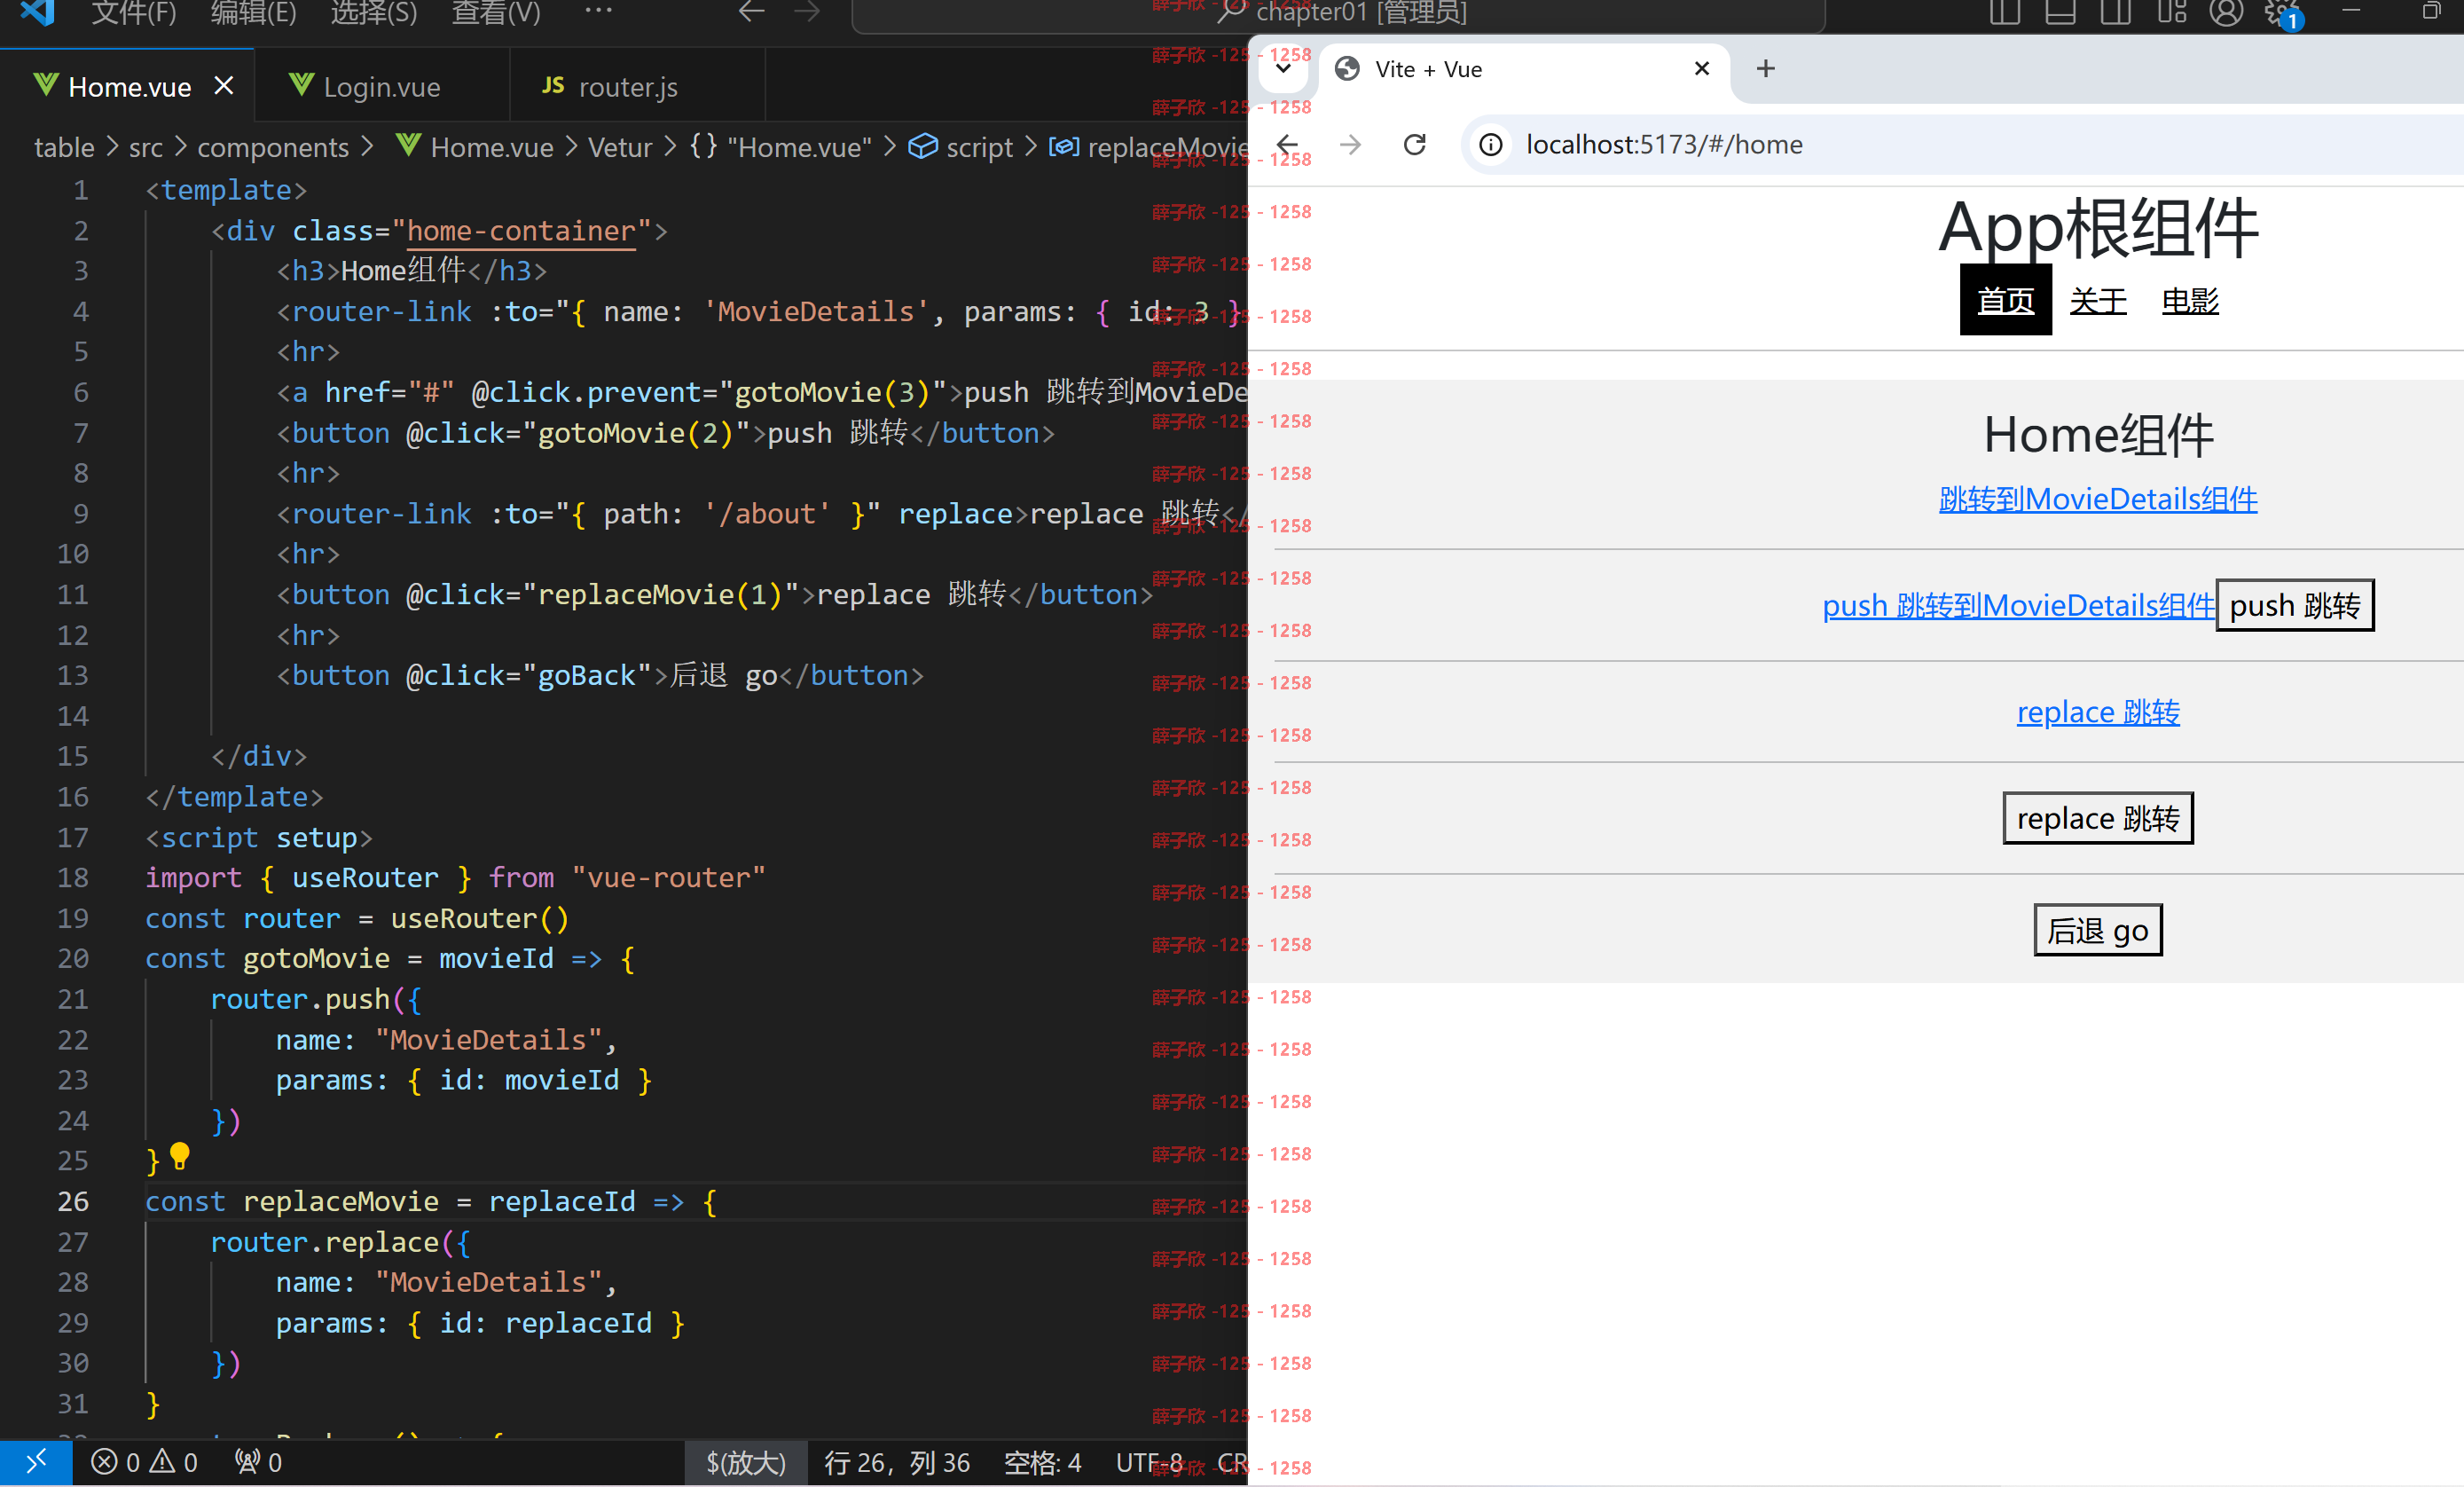This screenshot has height=1487, width=2464.
Task: Switch to the Login.vue editor tab
Action: coord(382,87)
